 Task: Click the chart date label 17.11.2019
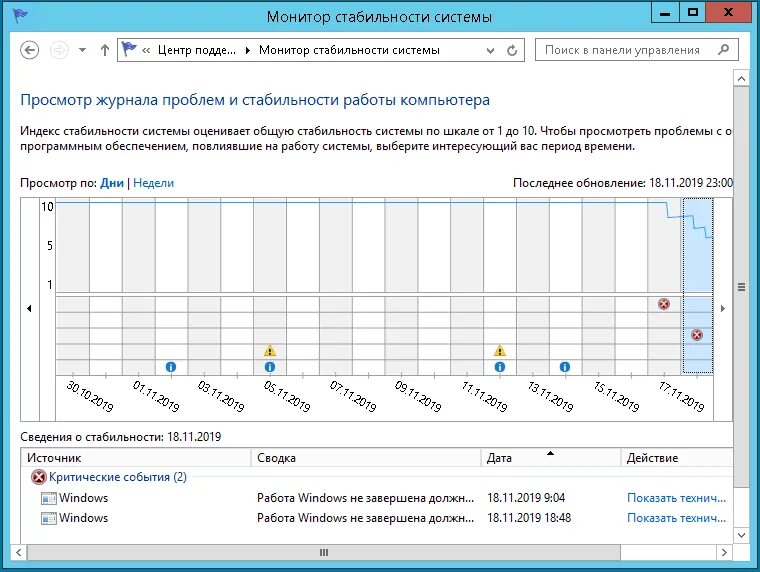pyautogui.click(x=681, y=397)
